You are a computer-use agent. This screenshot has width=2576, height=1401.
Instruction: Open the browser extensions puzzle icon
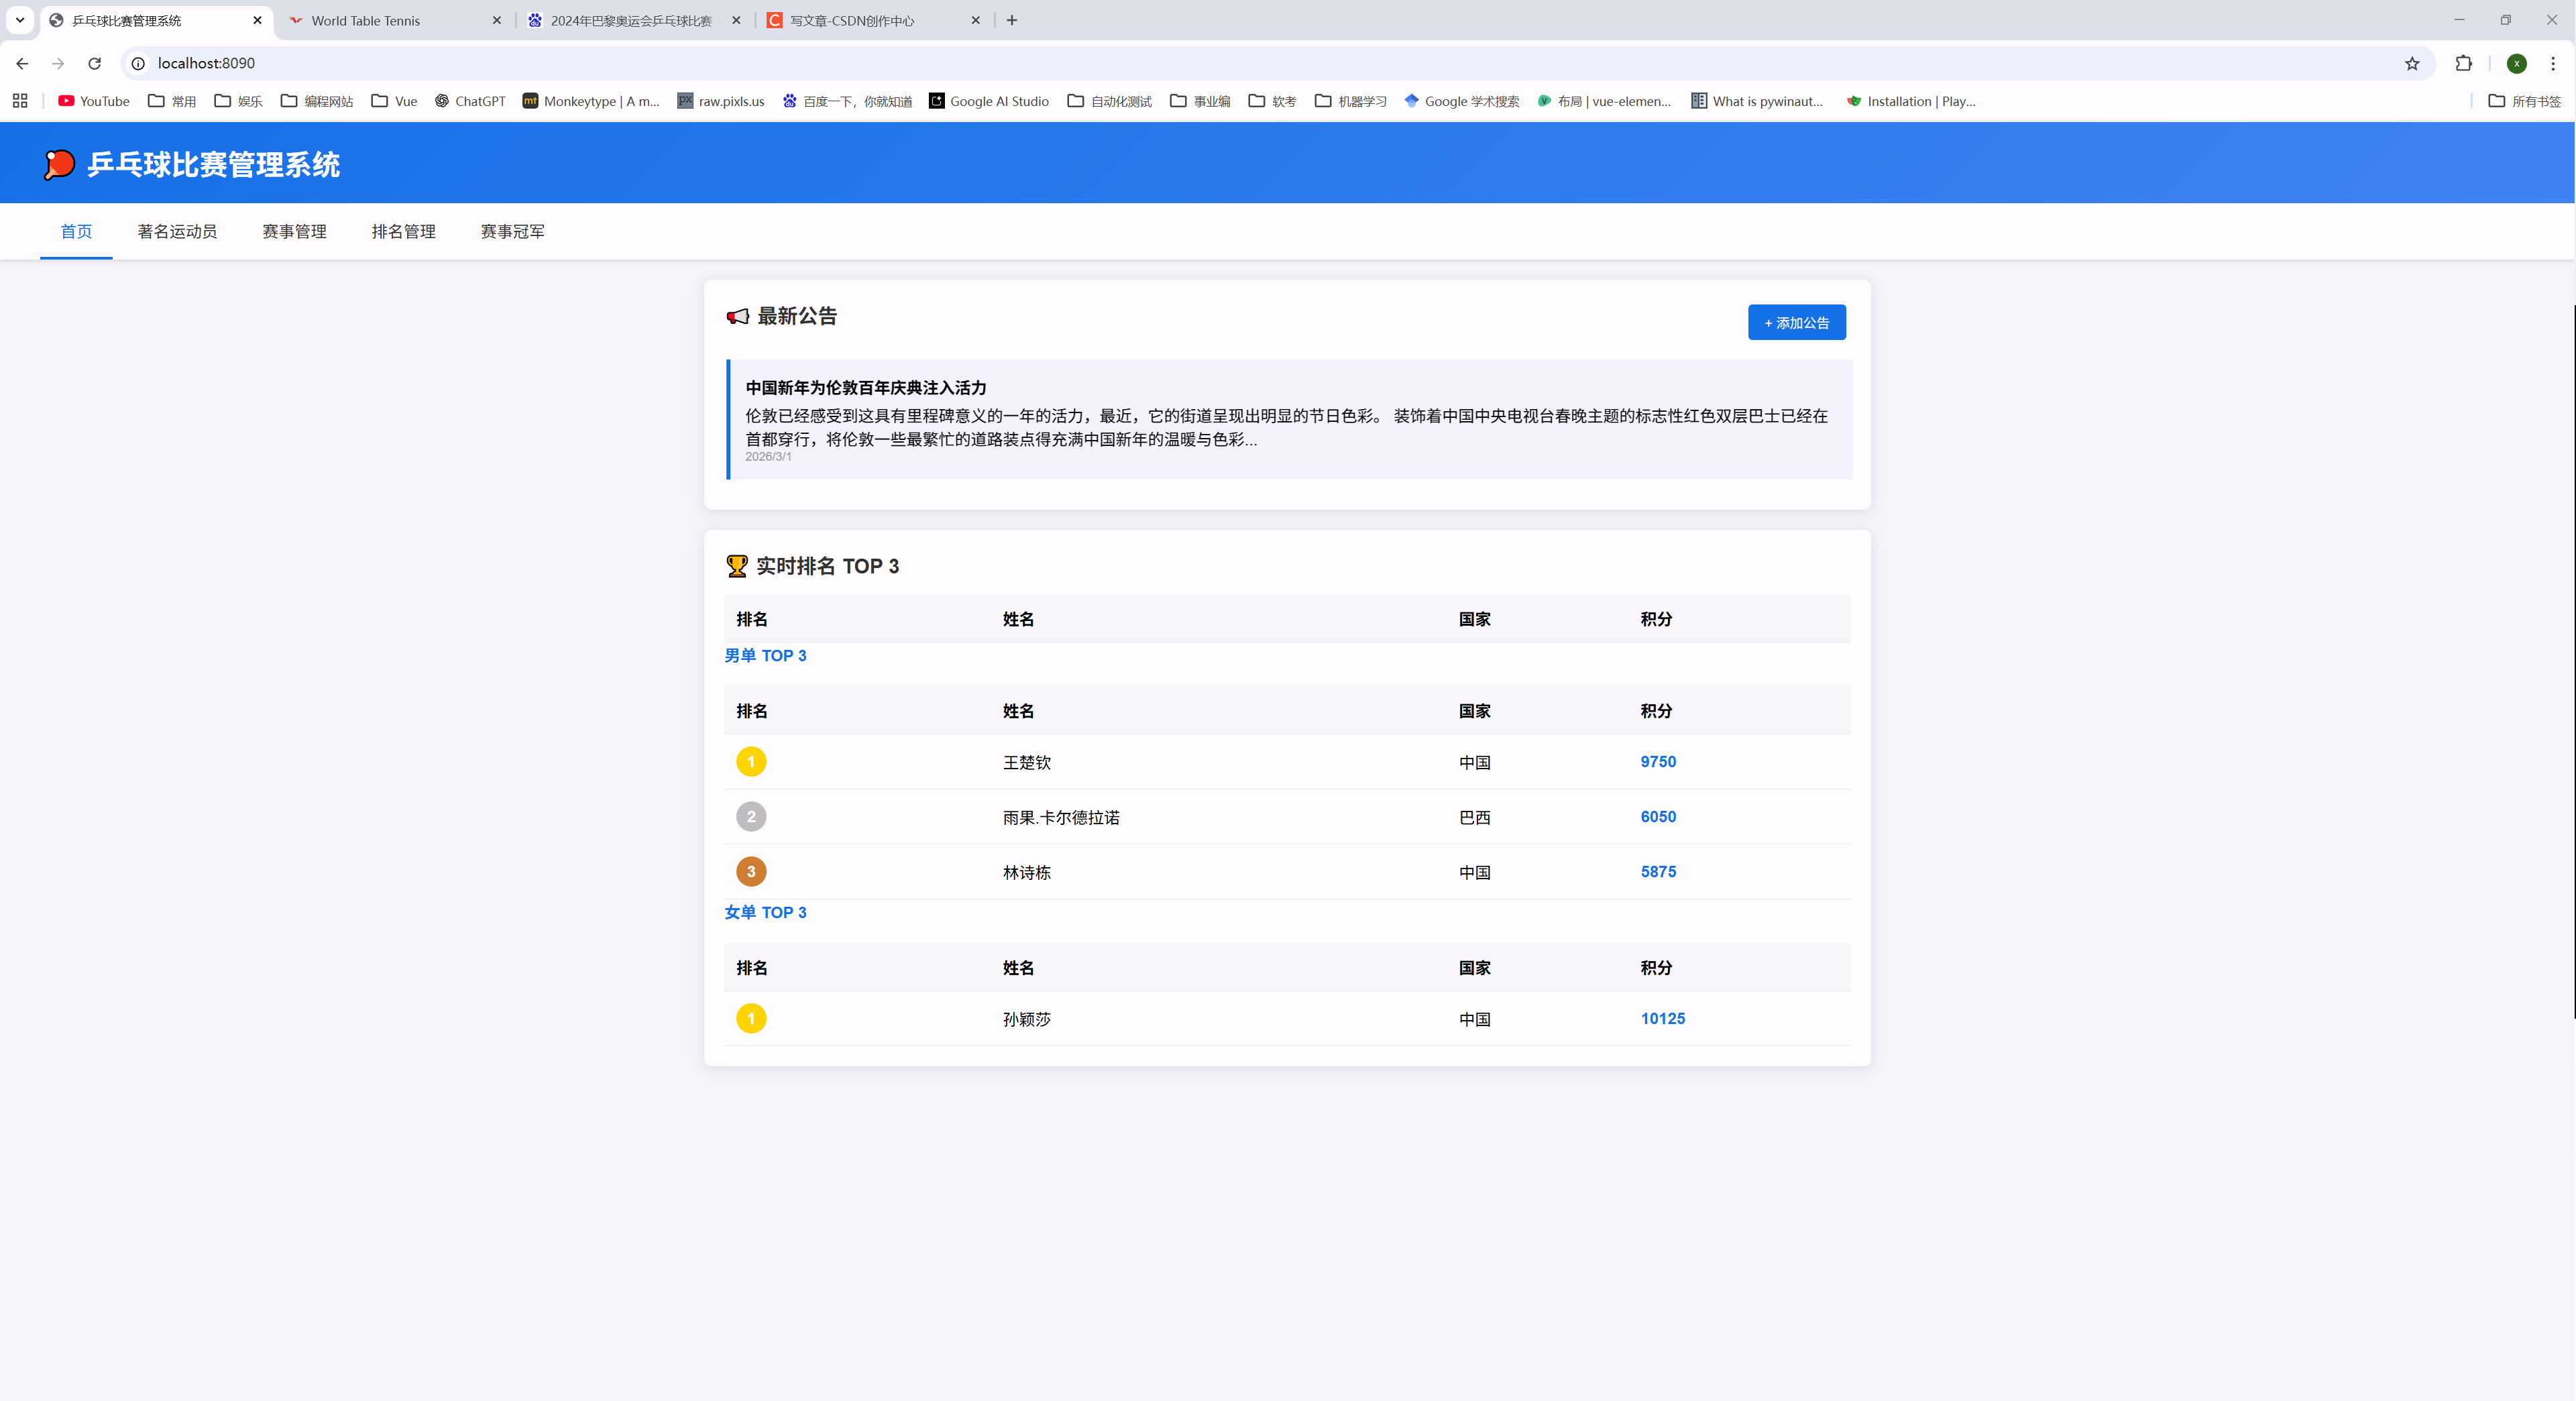[2463, 63]
